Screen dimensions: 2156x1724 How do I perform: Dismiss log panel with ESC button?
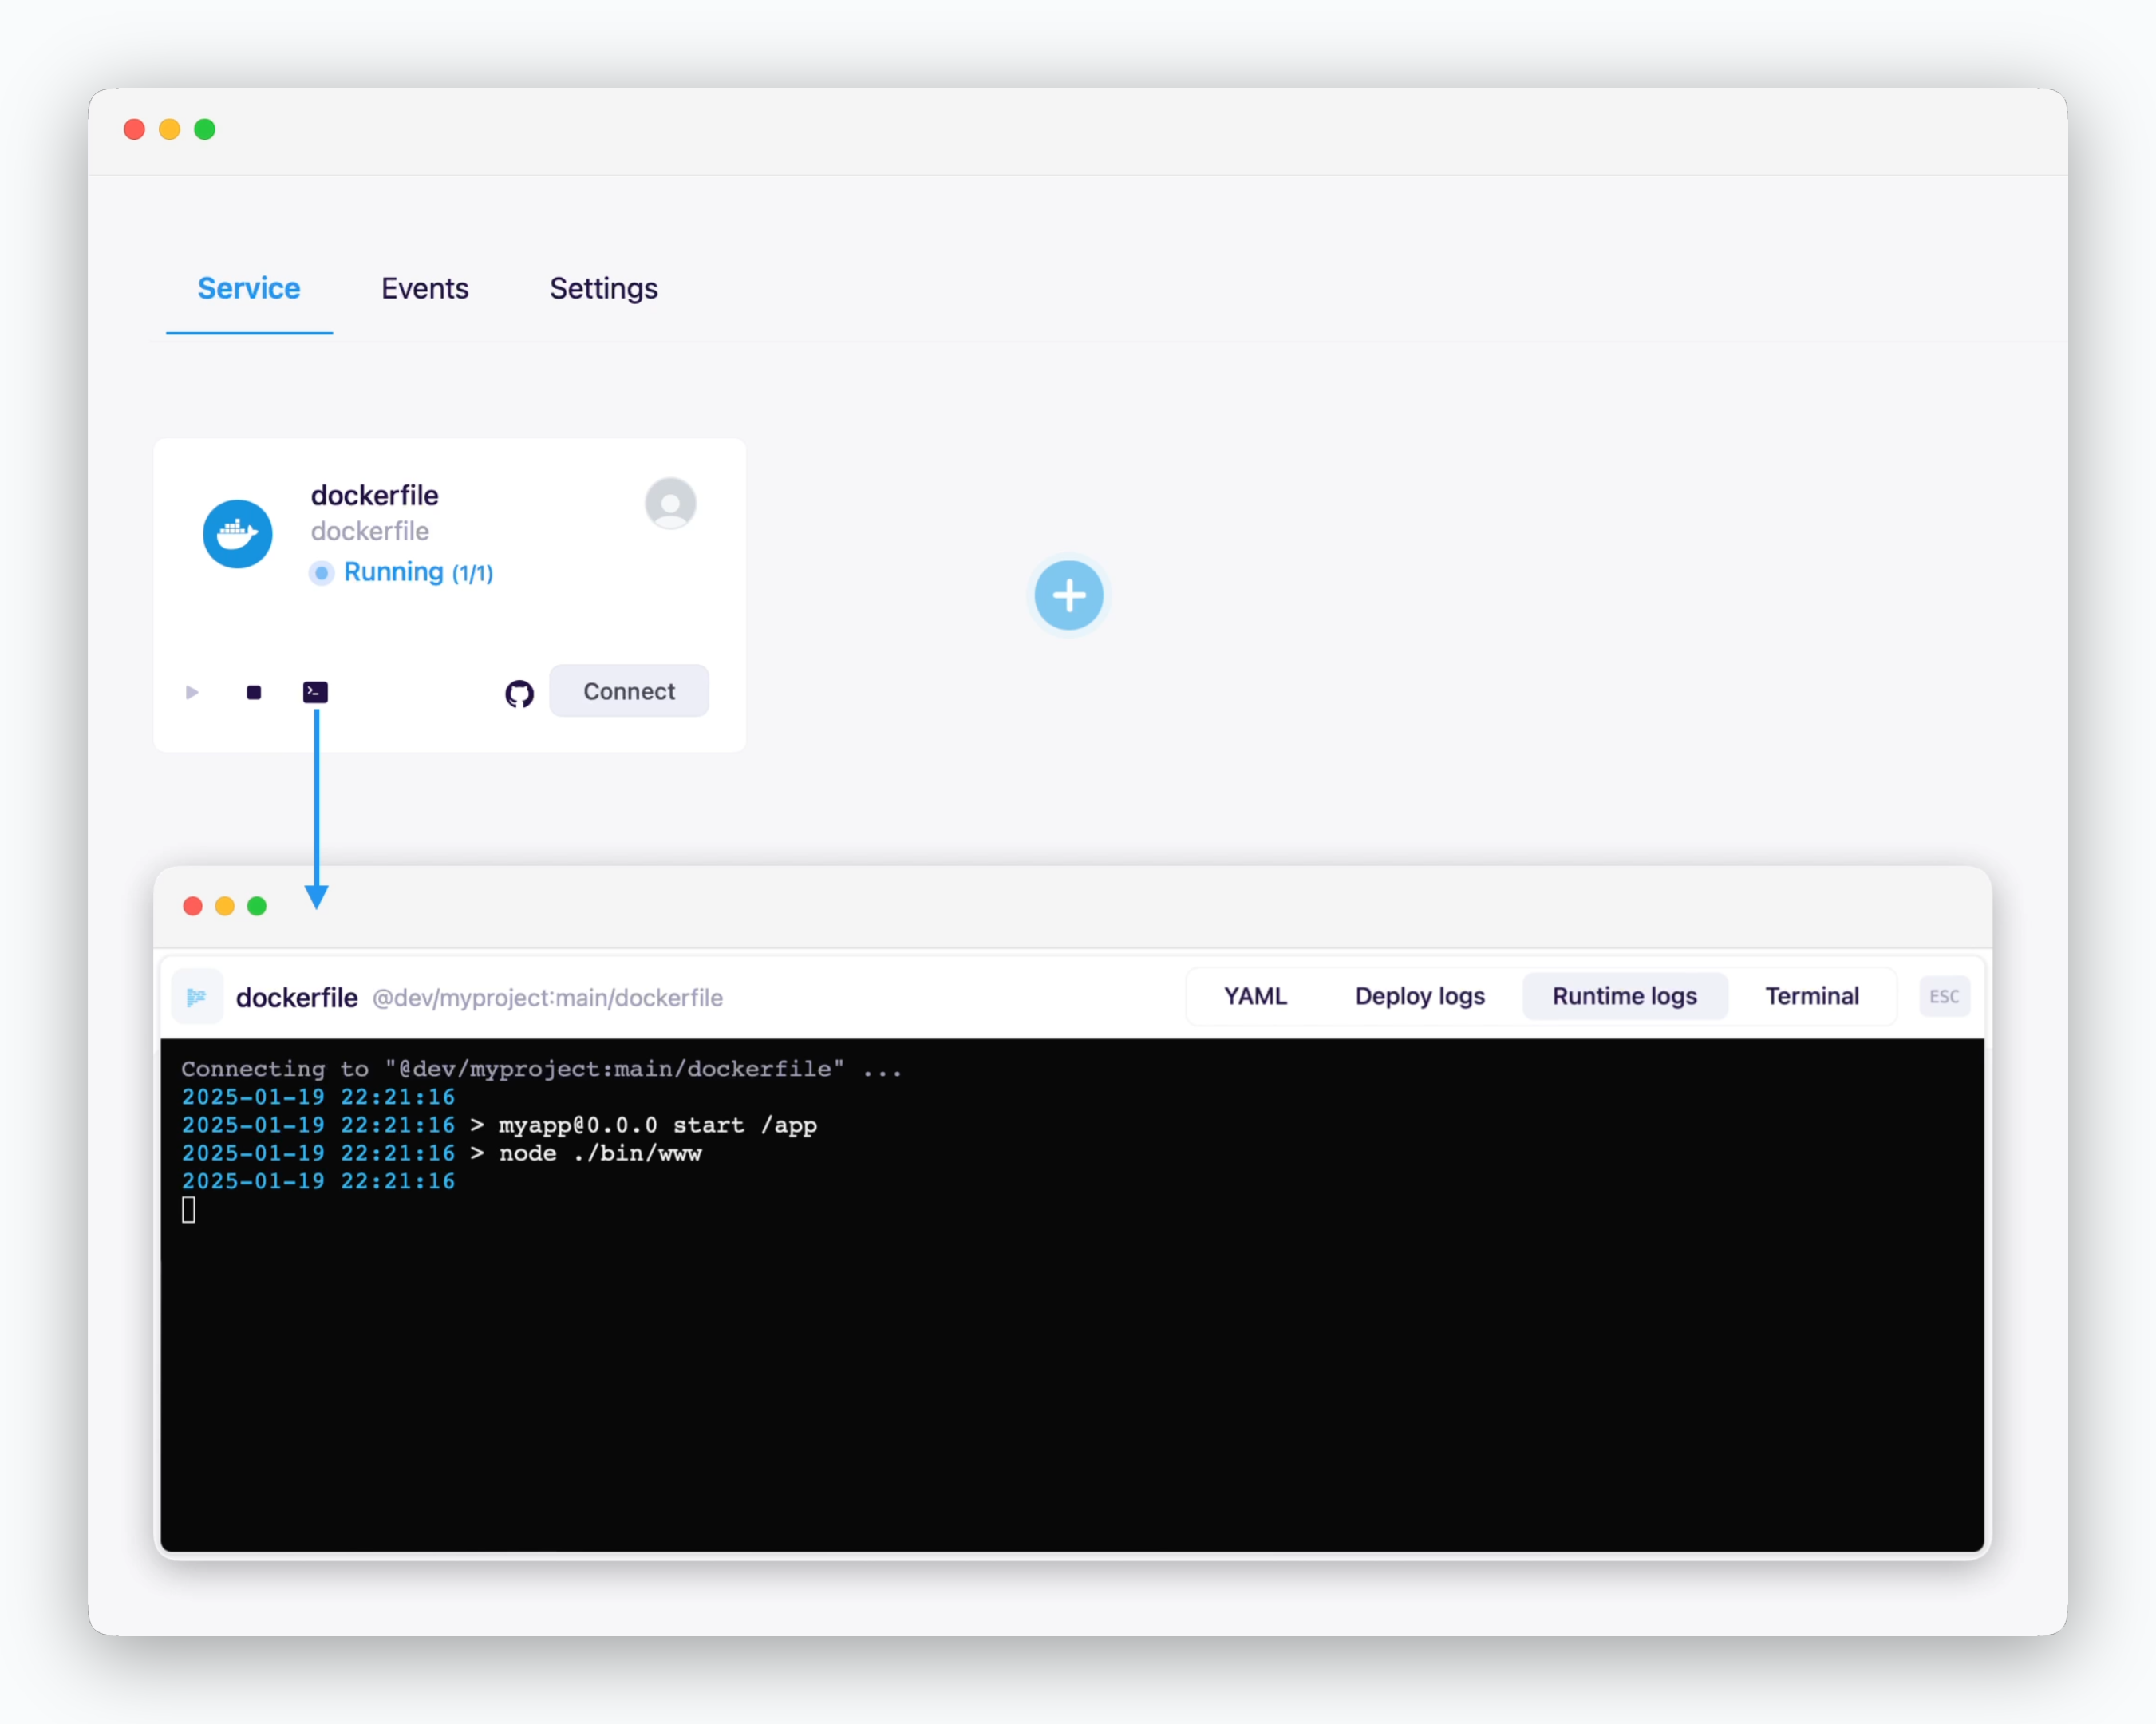[x=1944, y=996]
